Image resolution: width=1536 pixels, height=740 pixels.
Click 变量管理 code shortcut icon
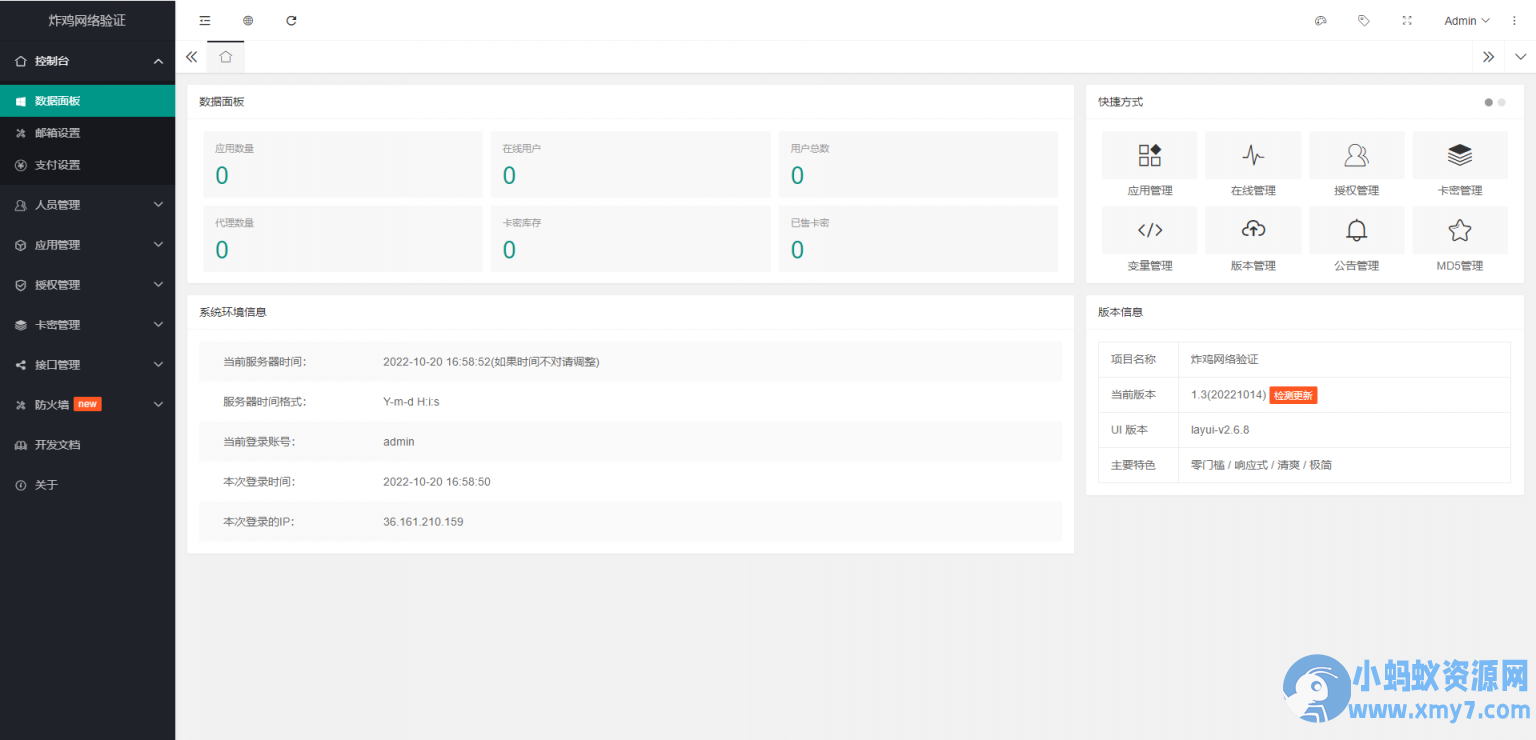tap(1149, 230)
